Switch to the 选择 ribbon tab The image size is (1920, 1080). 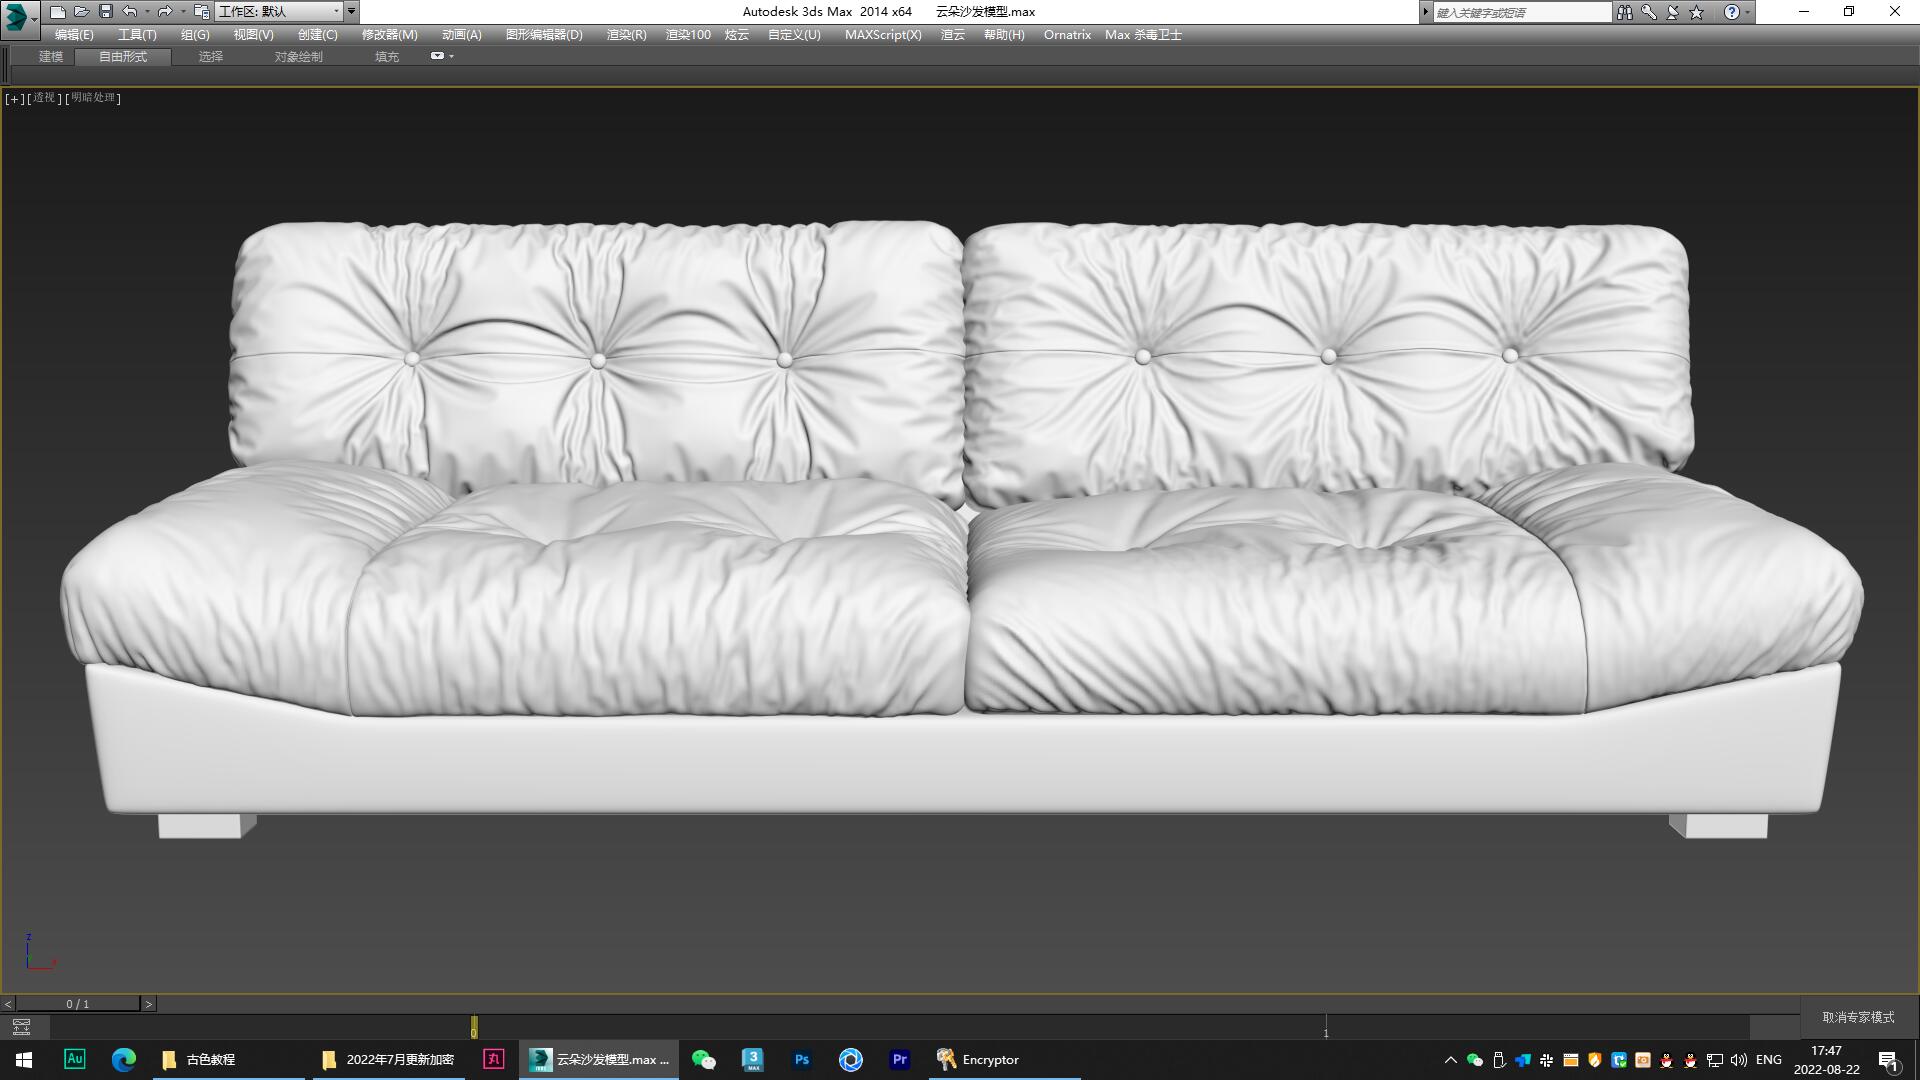click(x=210, y=56)
